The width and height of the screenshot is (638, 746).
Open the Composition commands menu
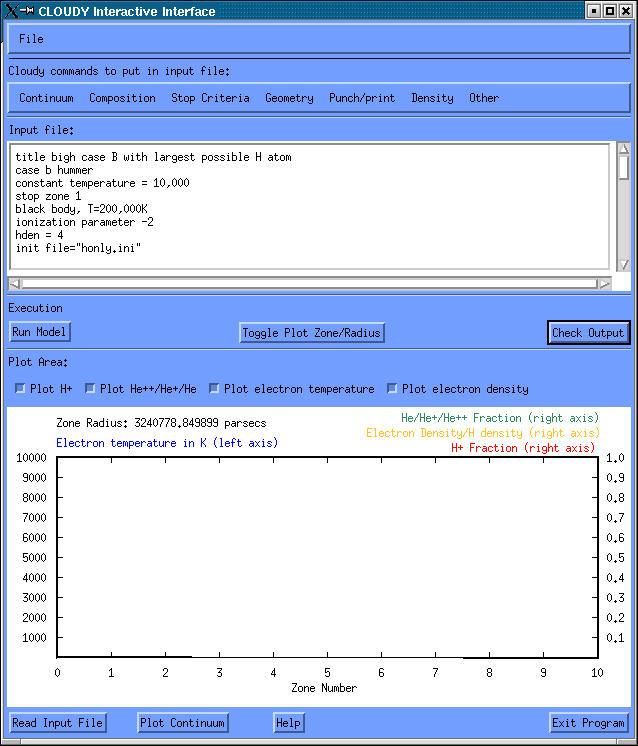[122, 98]
